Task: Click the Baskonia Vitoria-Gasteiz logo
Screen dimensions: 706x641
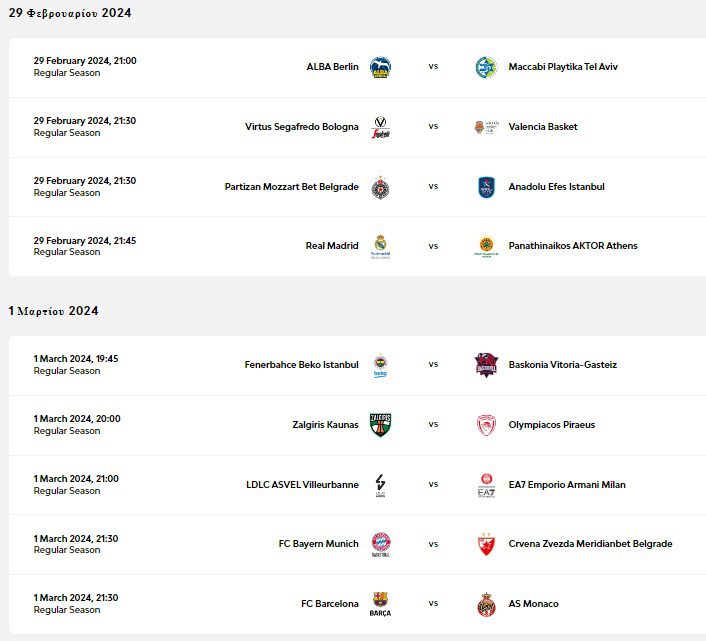Action: [x=486, y=365]
